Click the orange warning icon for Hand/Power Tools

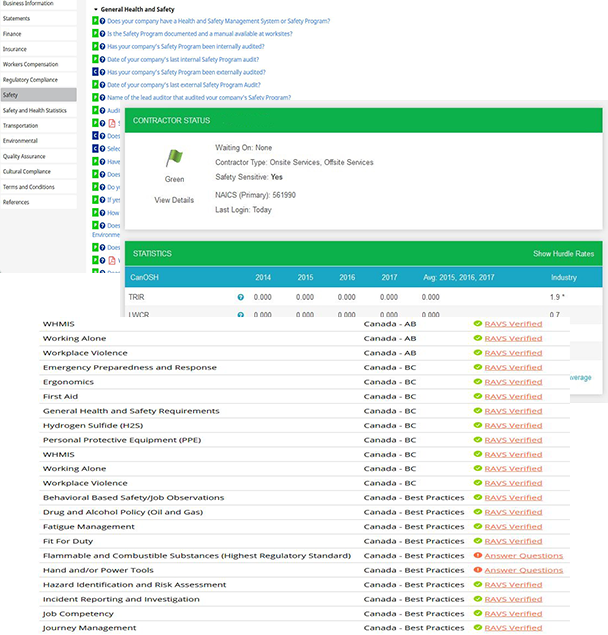pos(478,570)
